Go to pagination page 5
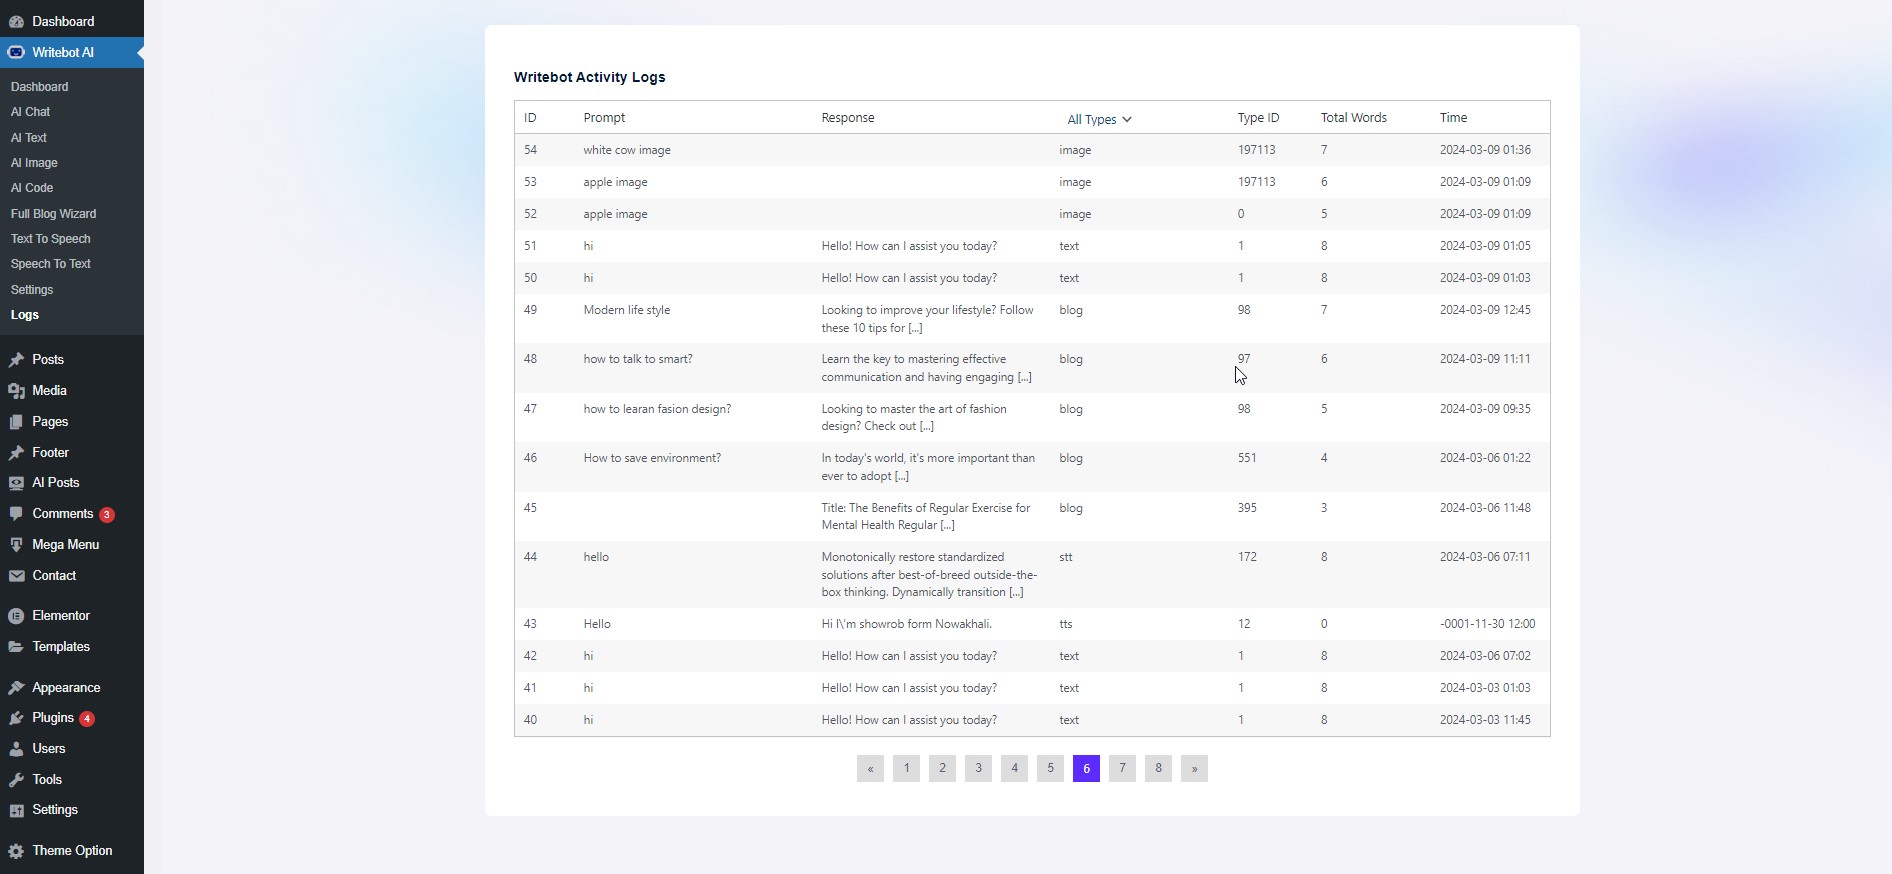 [1050, 768]
